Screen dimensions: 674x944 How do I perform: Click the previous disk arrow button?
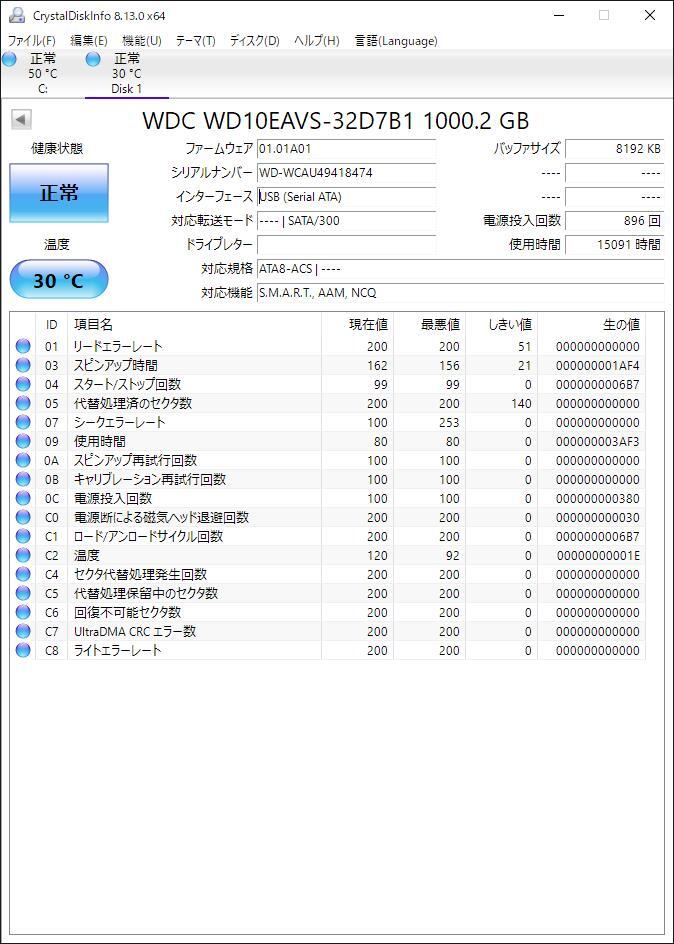21,120
